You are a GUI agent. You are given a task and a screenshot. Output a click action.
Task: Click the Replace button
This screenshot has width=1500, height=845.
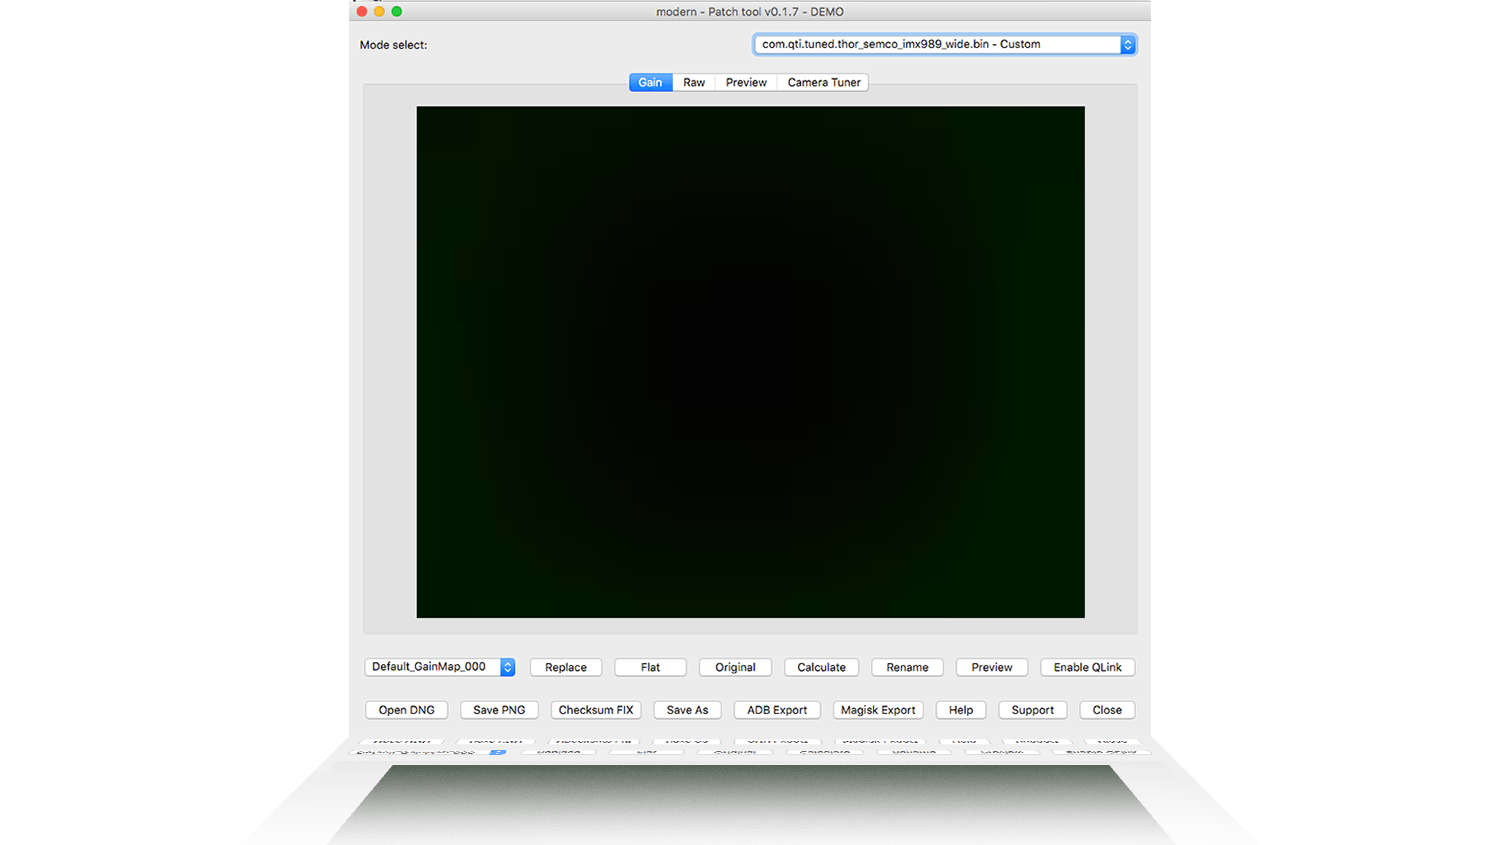566,668
